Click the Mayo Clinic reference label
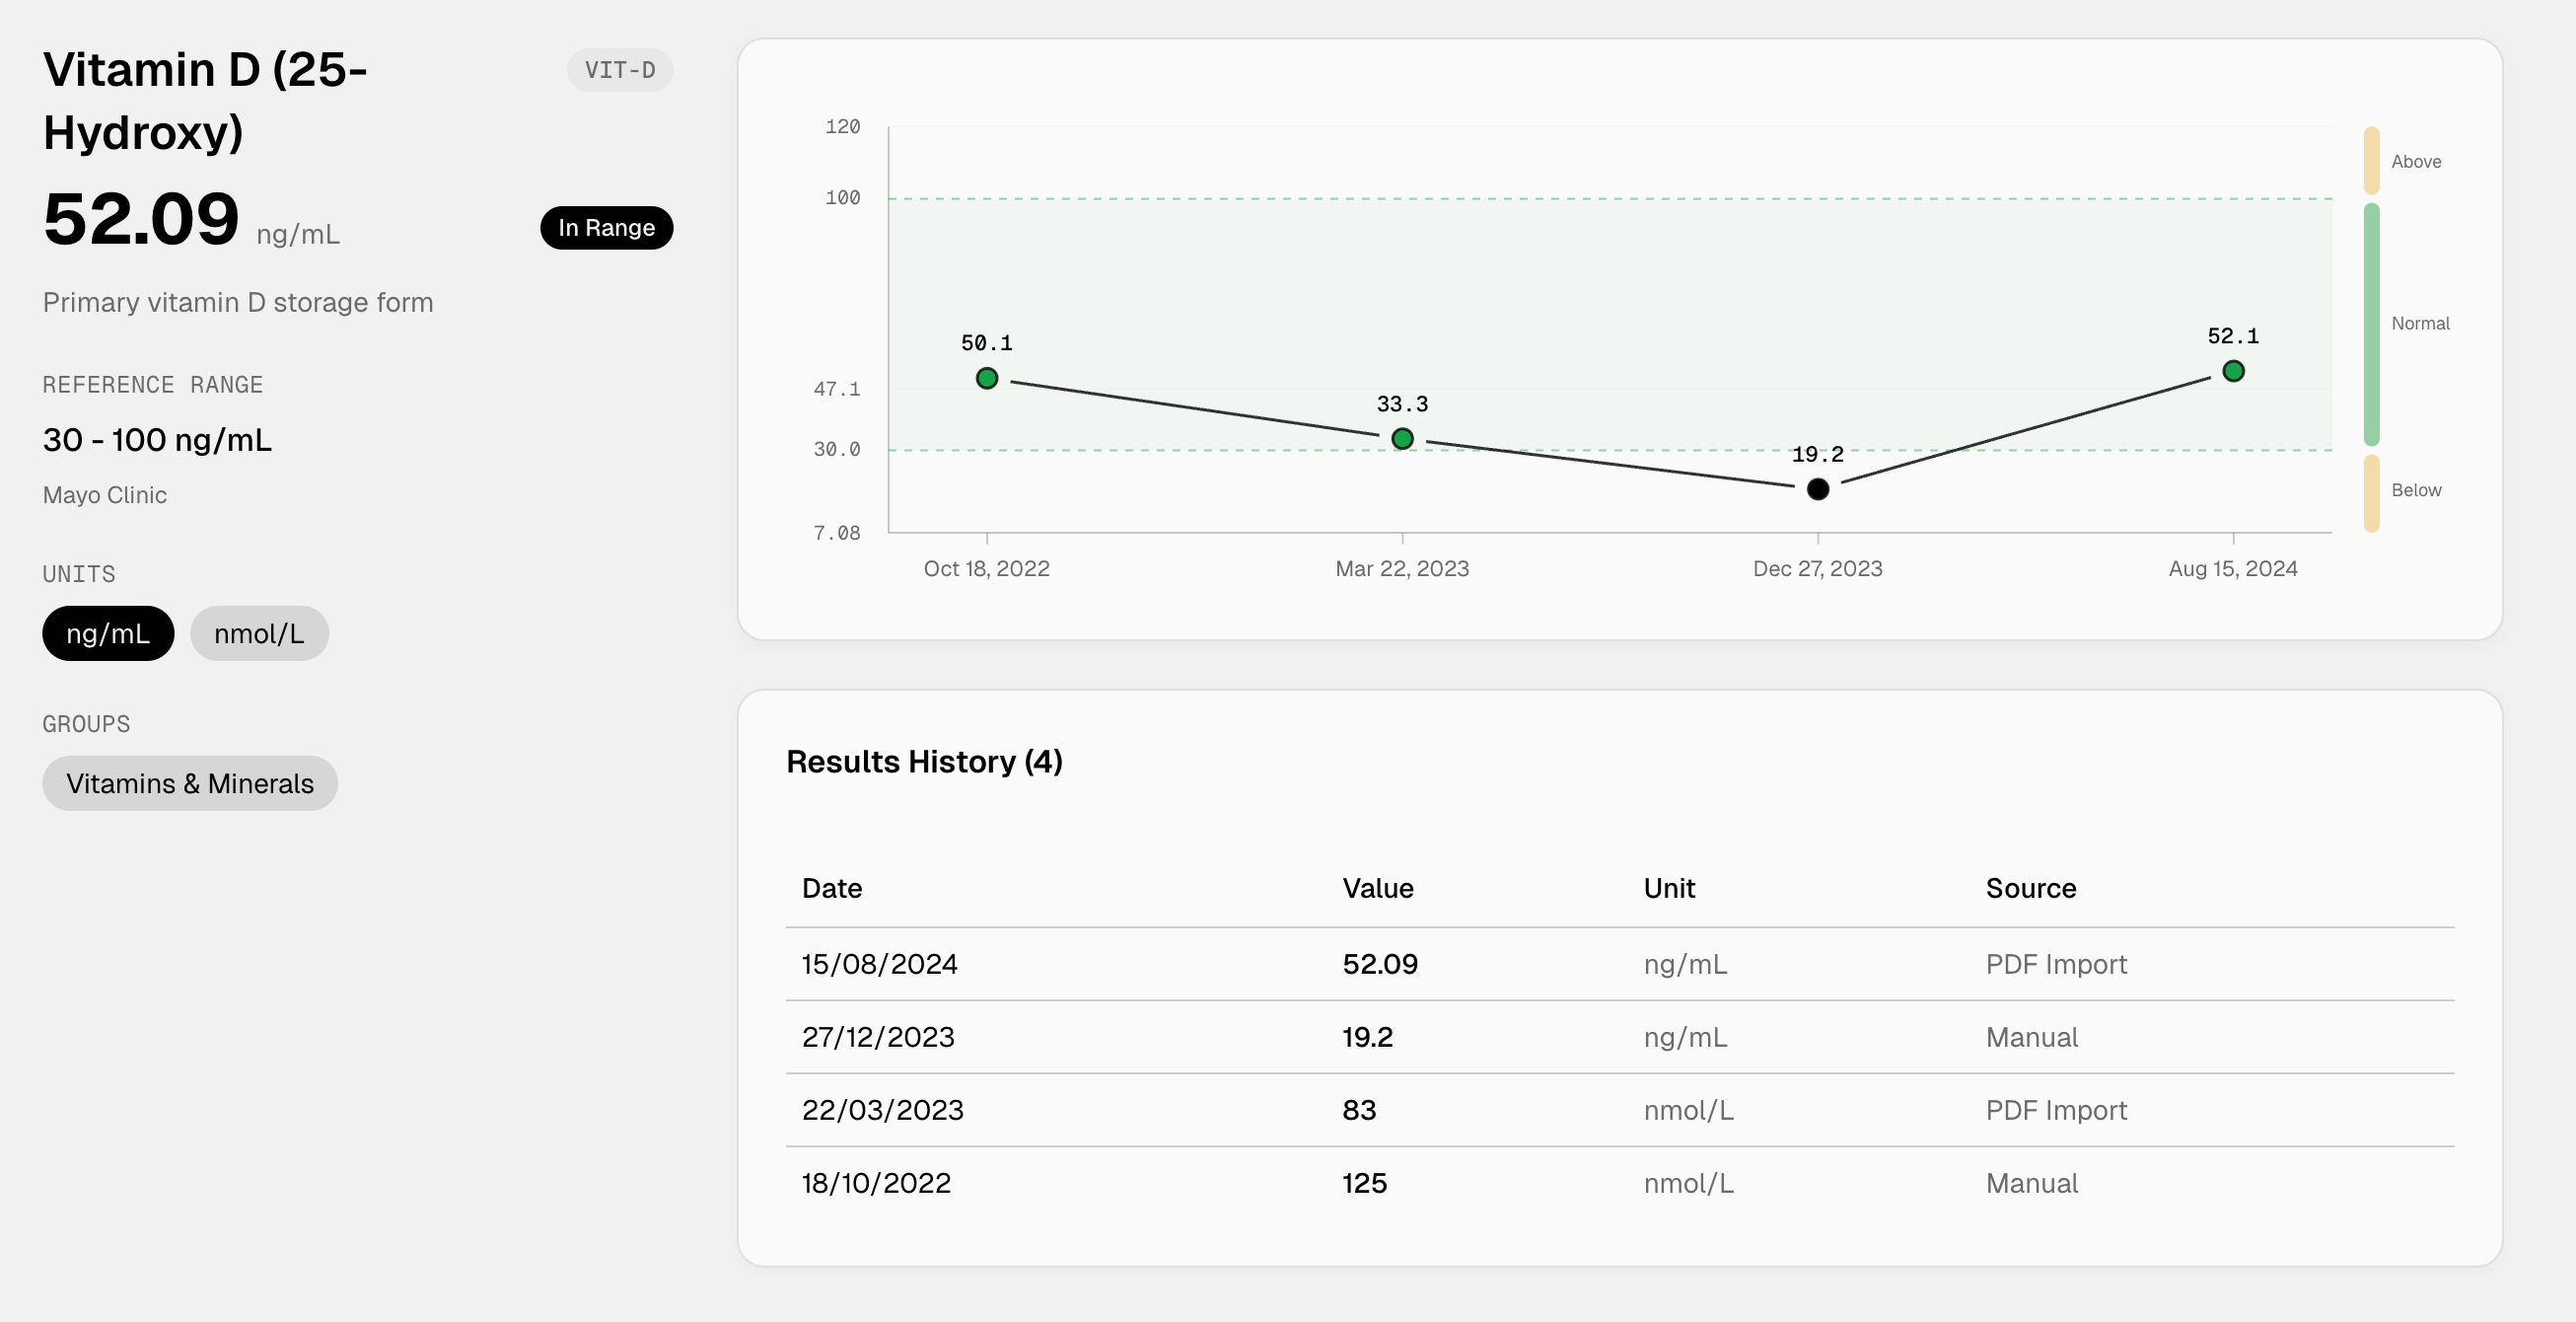Image resolution: width=2576 pixels, height=1322 pixels. pyautogui.click(x=104, y=494)
